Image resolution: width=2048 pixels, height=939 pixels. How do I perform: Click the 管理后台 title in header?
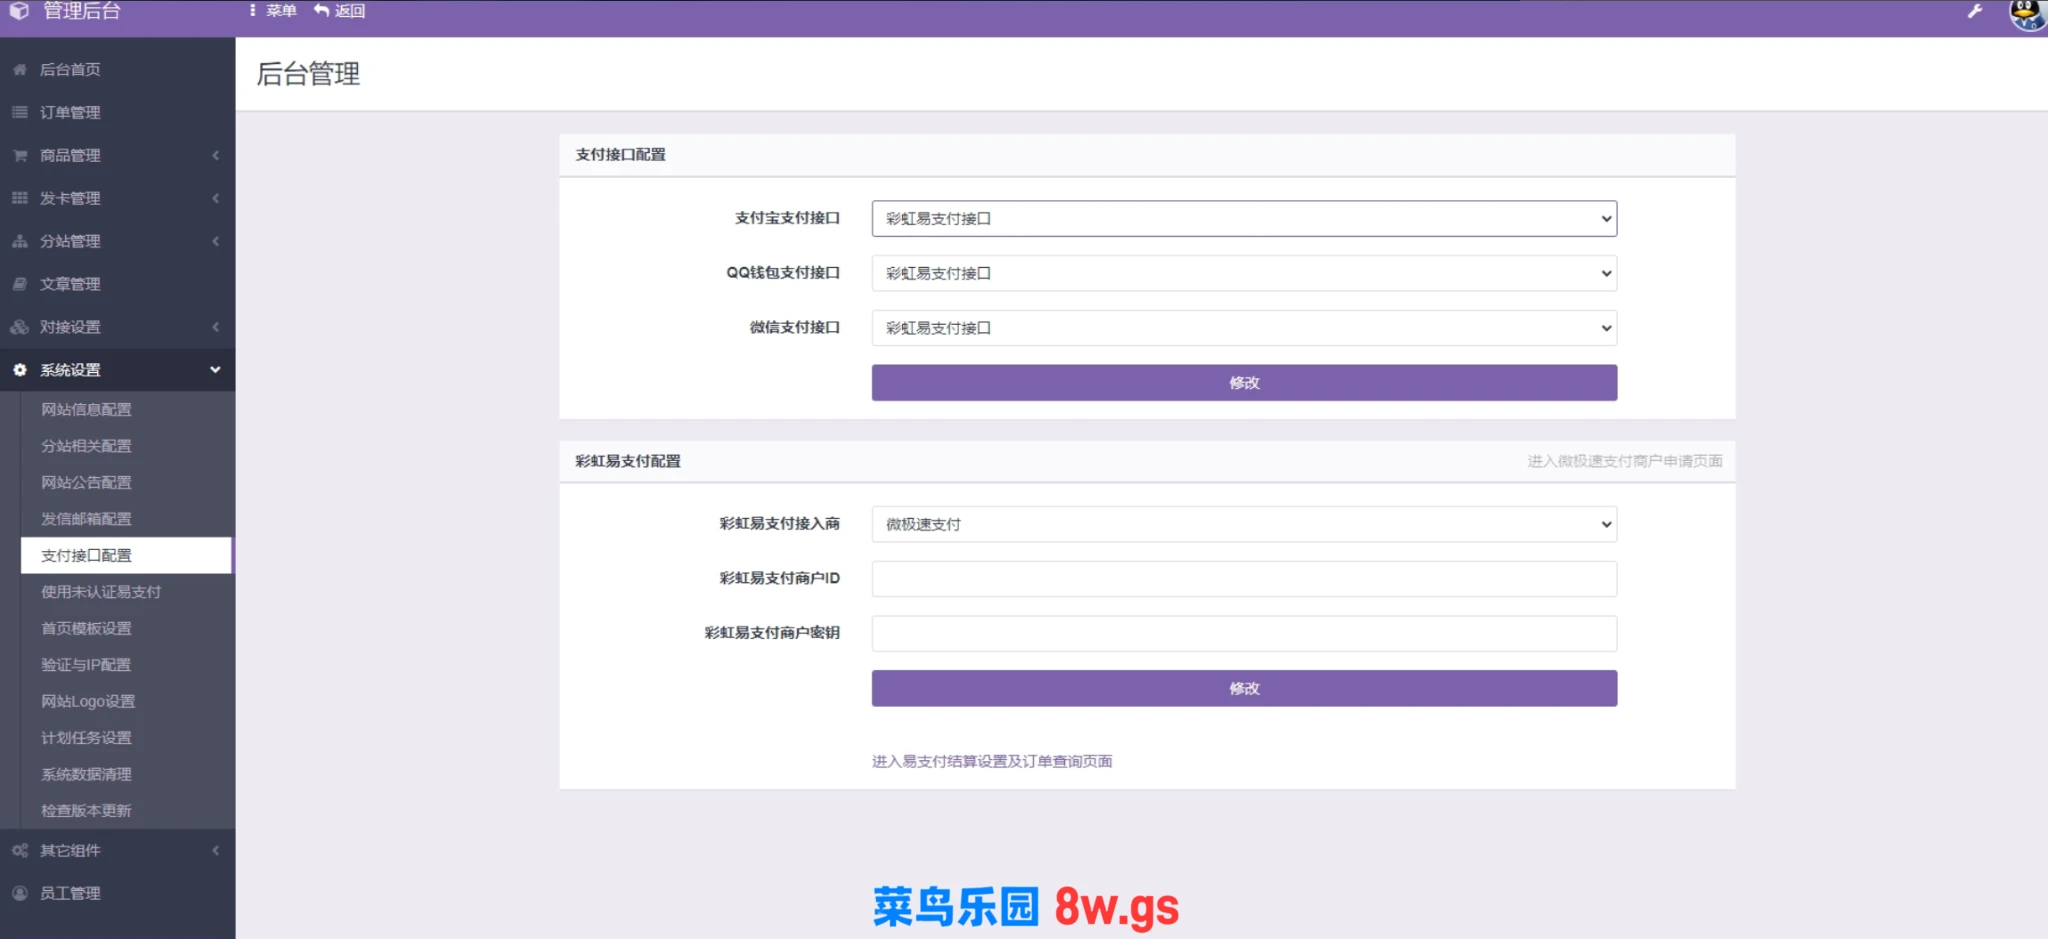(82, 11)
